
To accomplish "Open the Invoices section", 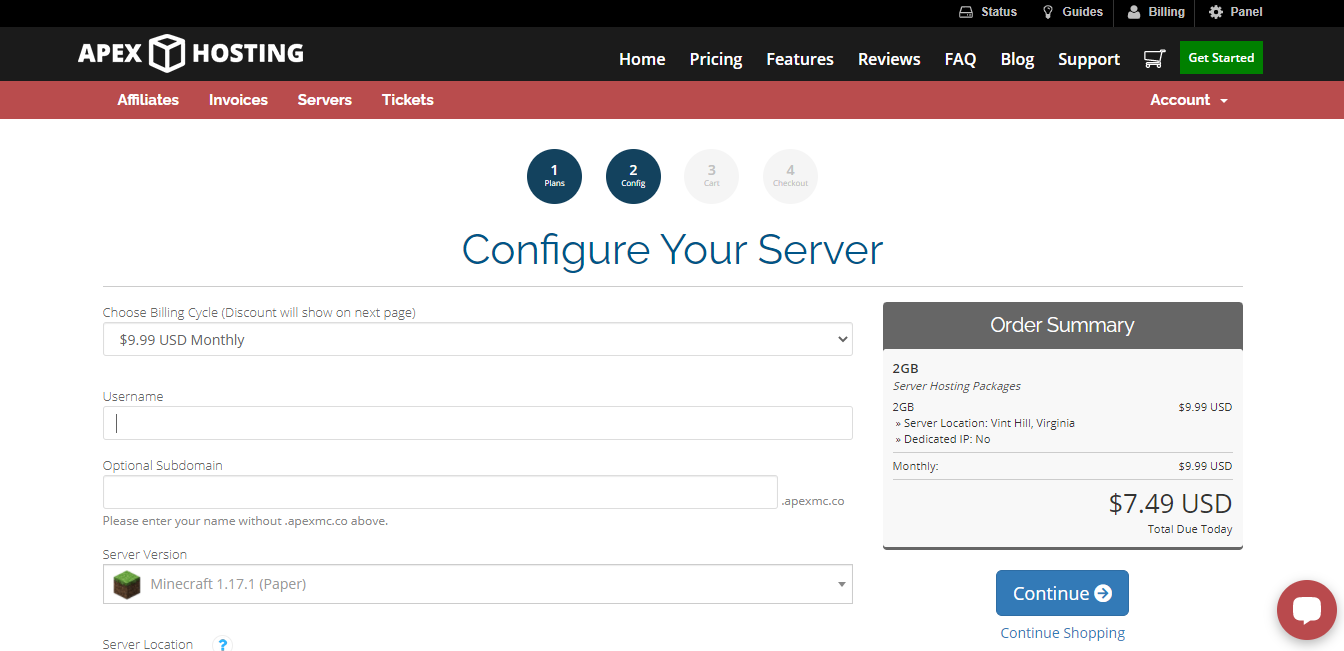I will pyautogui.click(x=238, y=100).
